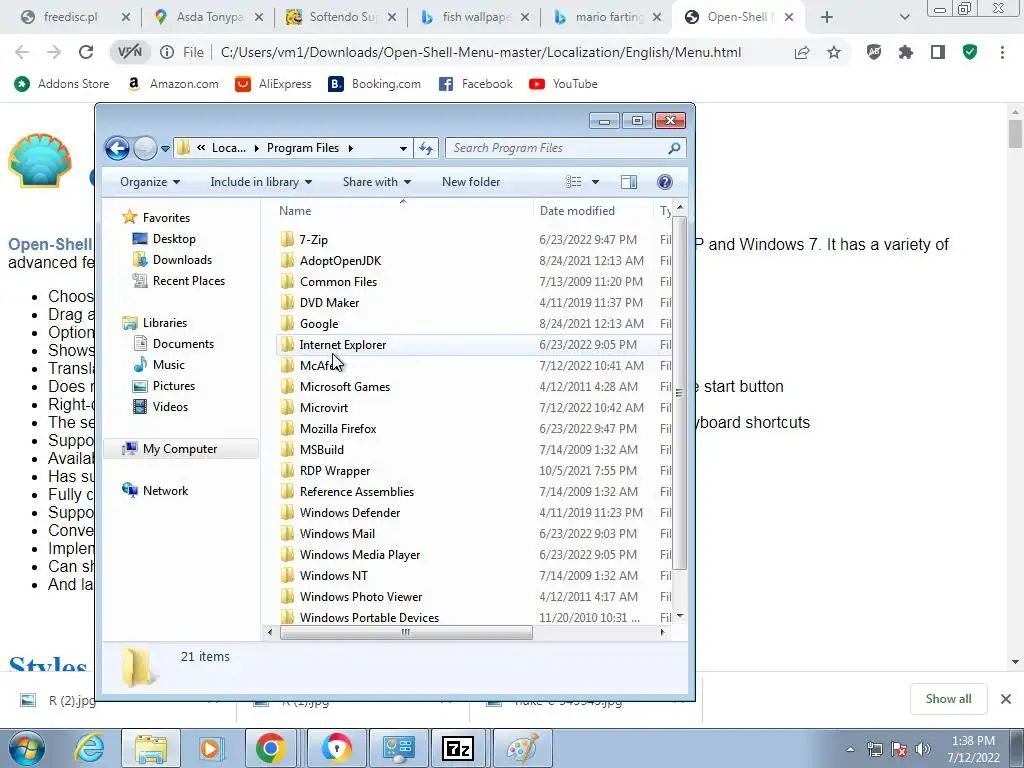
Task: Select the Windows Defender folder
Action: tap(350, 513)
